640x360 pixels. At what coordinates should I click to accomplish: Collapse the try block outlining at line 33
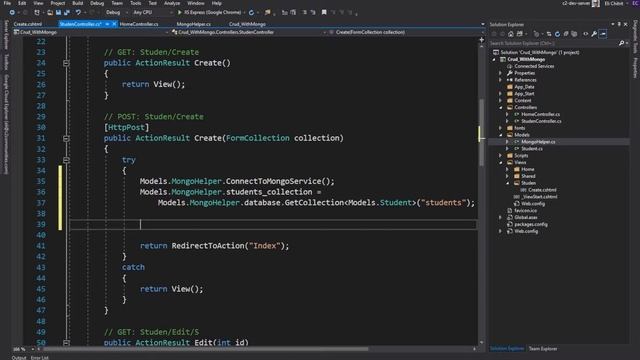click(x=66, y=160)
